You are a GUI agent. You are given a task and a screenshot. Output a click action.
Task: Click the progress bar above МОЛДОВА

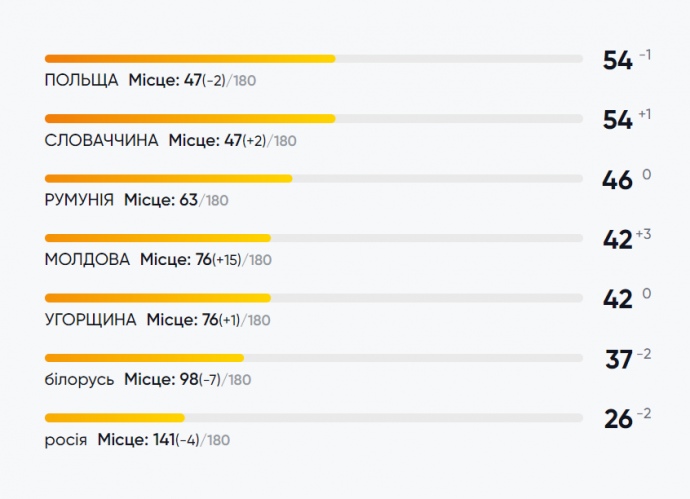tap(314, 238)
